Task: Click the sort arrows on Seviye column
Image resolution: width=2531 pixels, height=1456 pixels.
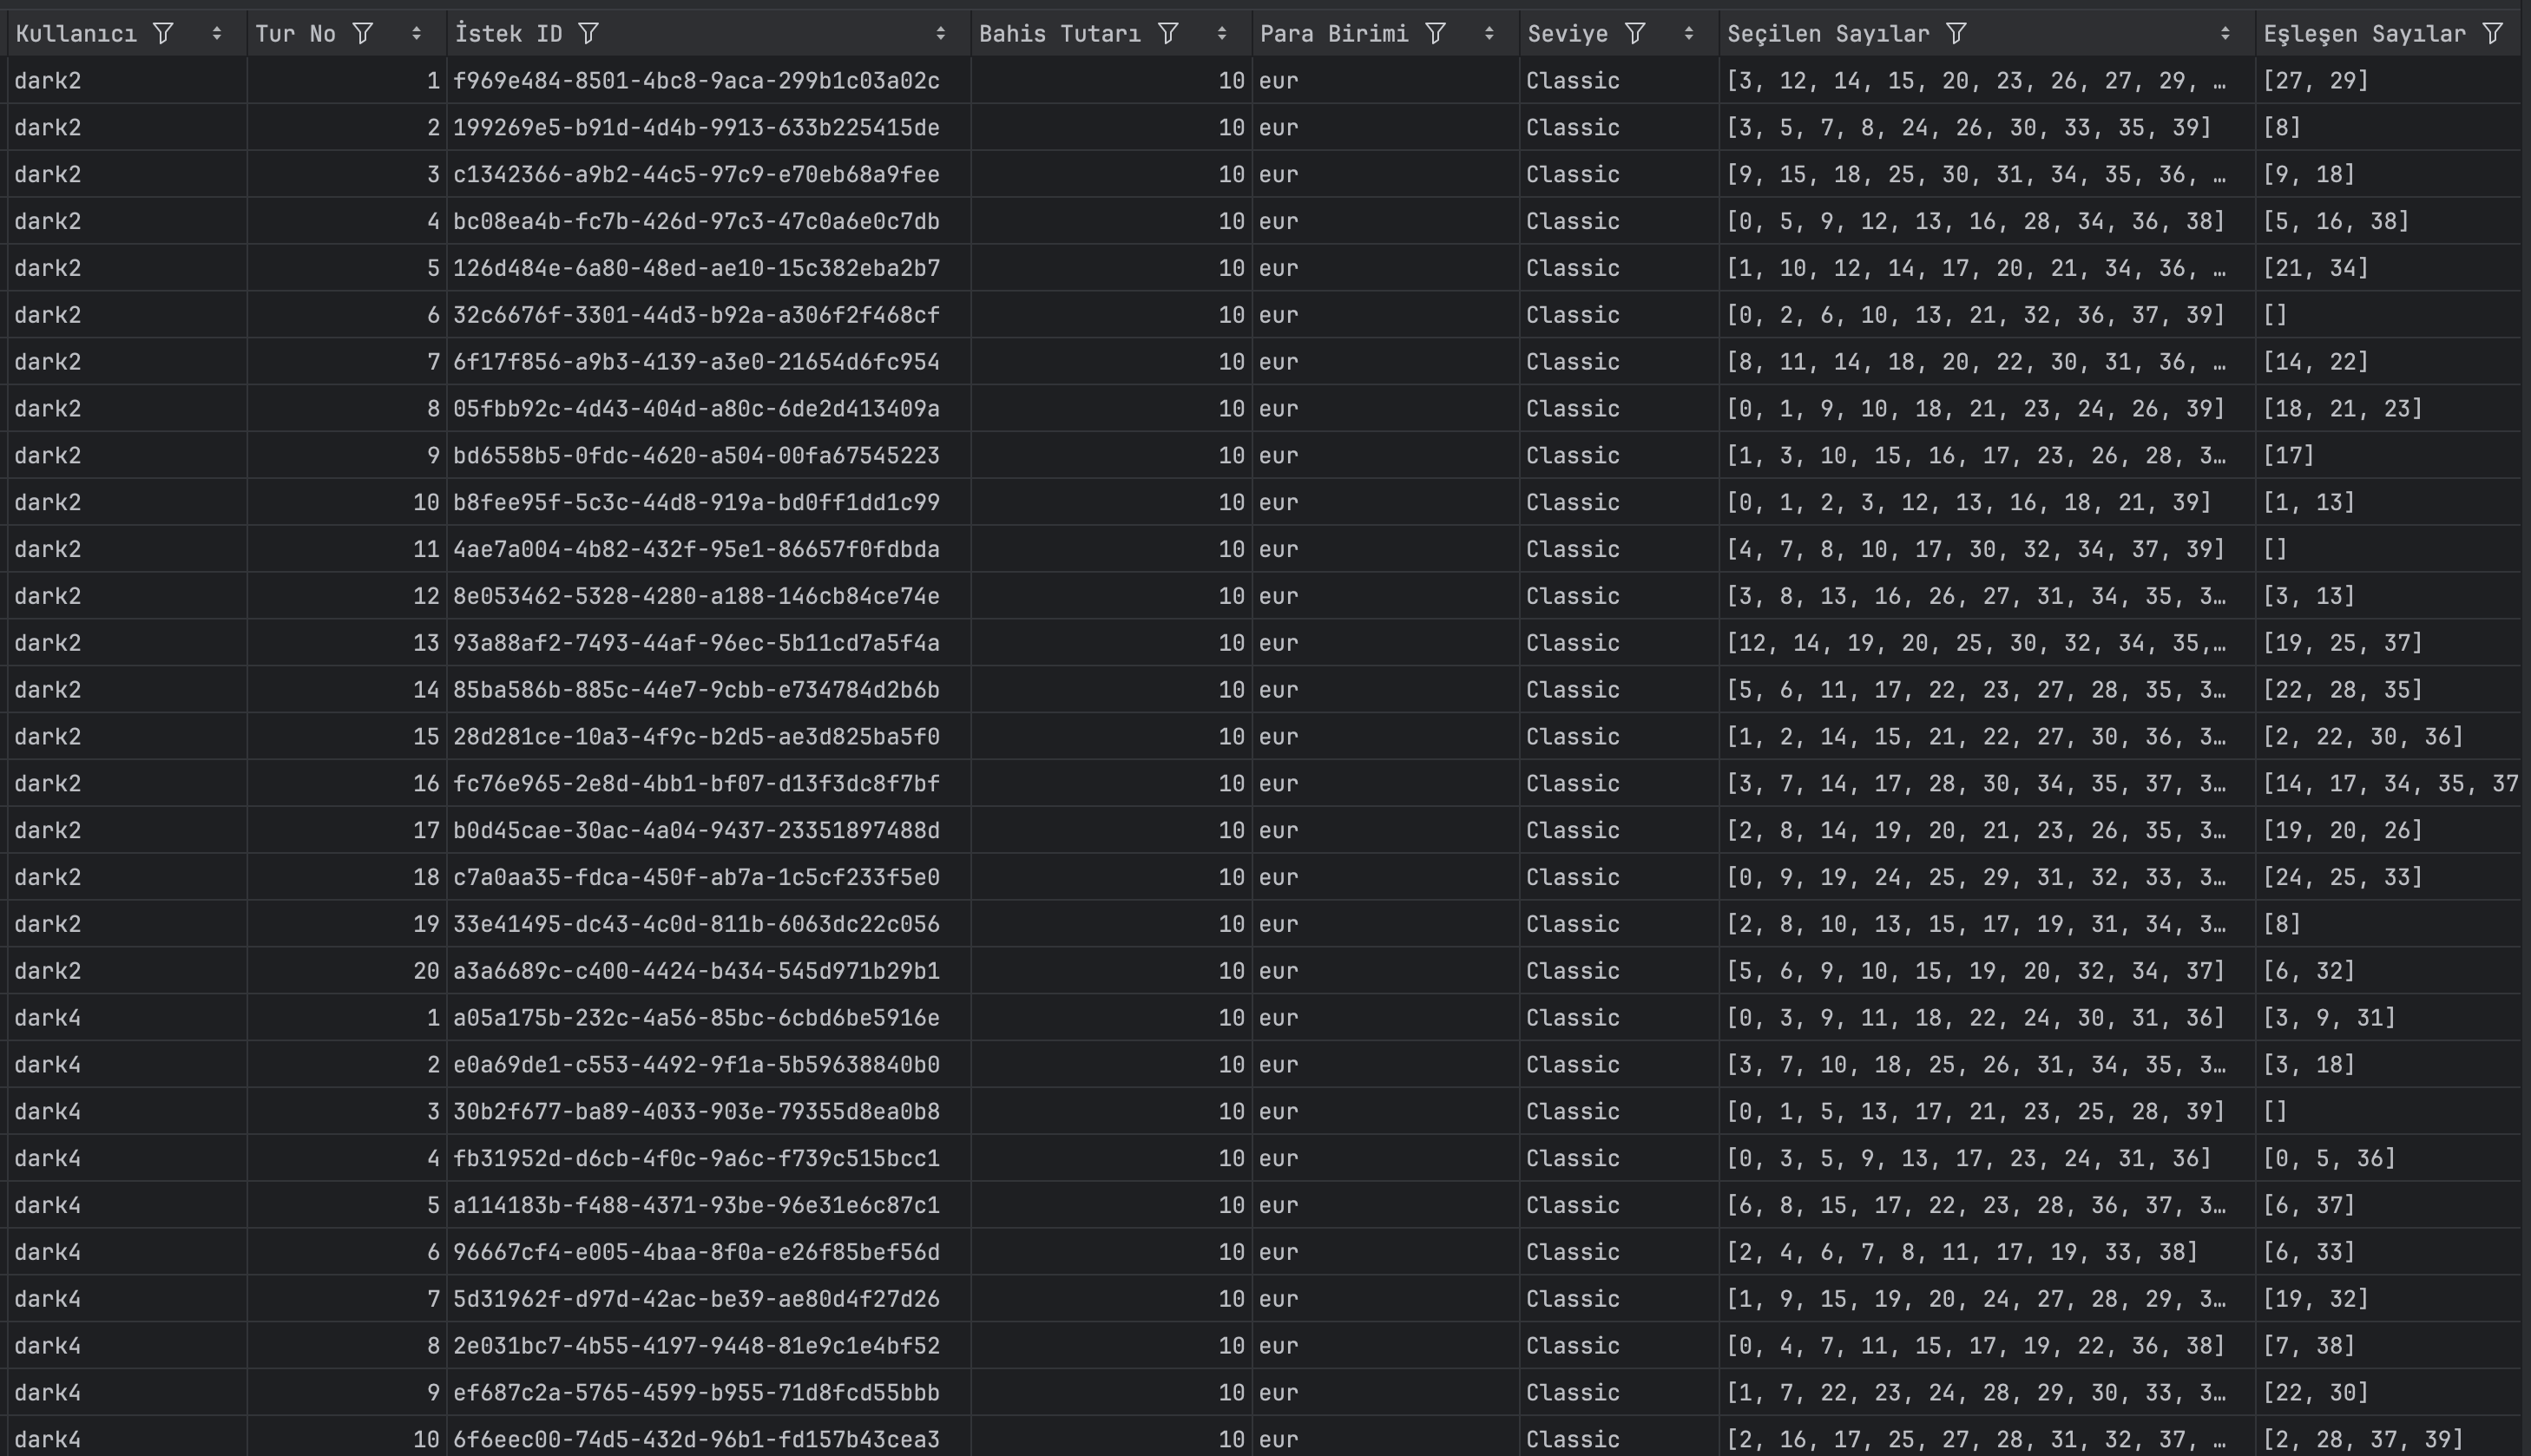Action: pos(1689,34)
